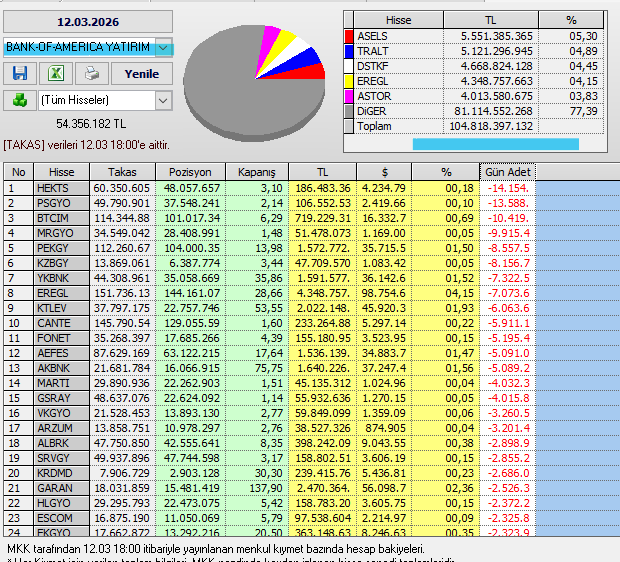Image resolution: width=620 pixels, height=562 pixels.
Task: Sort by the Takas column header
Action: click(x=123, y=172)
